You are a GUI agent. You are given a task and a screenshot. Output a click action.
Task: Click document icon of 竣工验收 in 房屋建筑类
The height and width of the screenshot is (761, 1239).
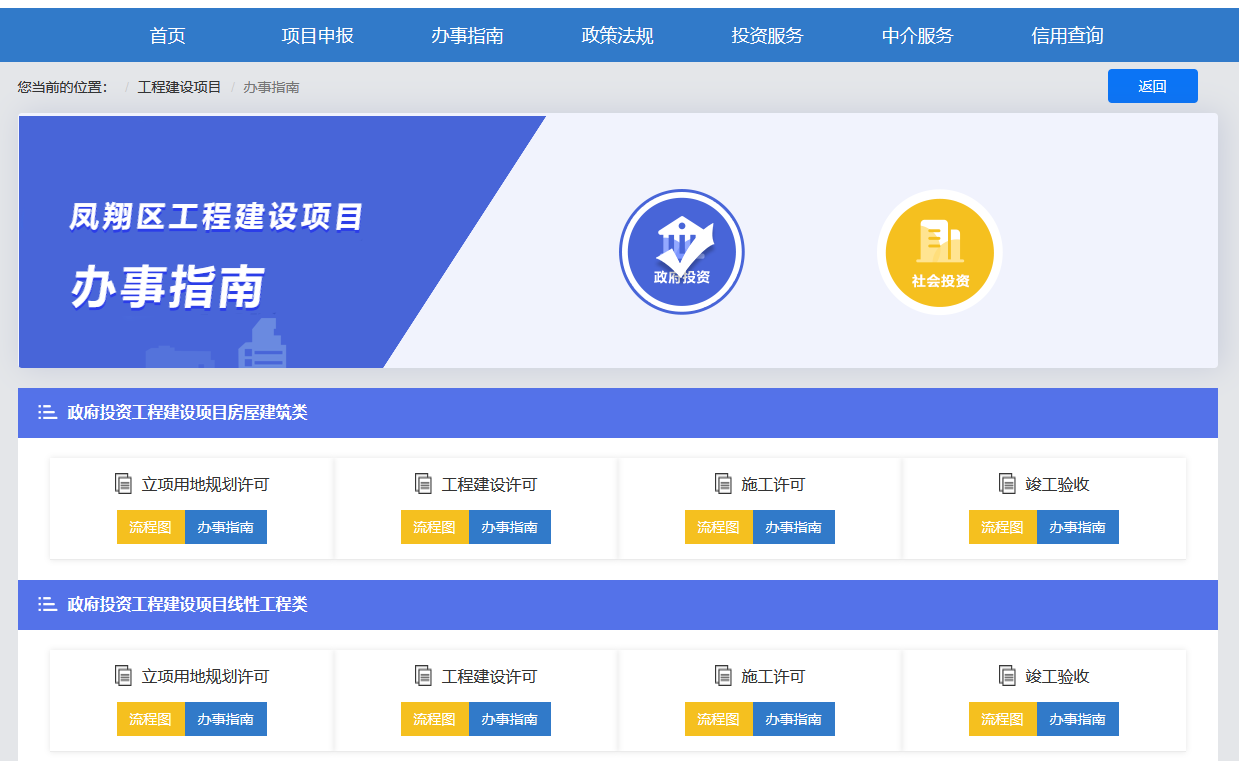click(1007, 484)
